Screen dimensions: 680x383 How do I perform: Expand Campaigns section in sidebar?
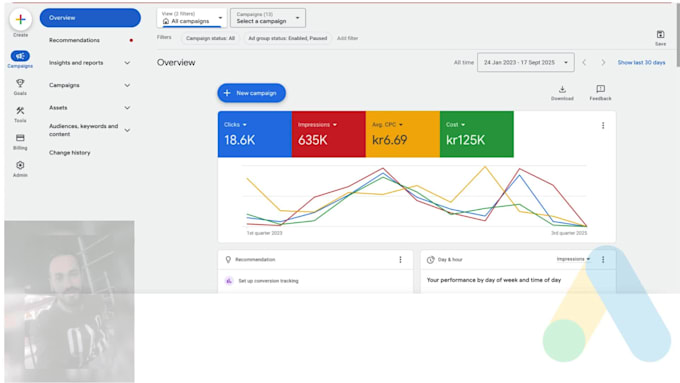click(127, 85)
